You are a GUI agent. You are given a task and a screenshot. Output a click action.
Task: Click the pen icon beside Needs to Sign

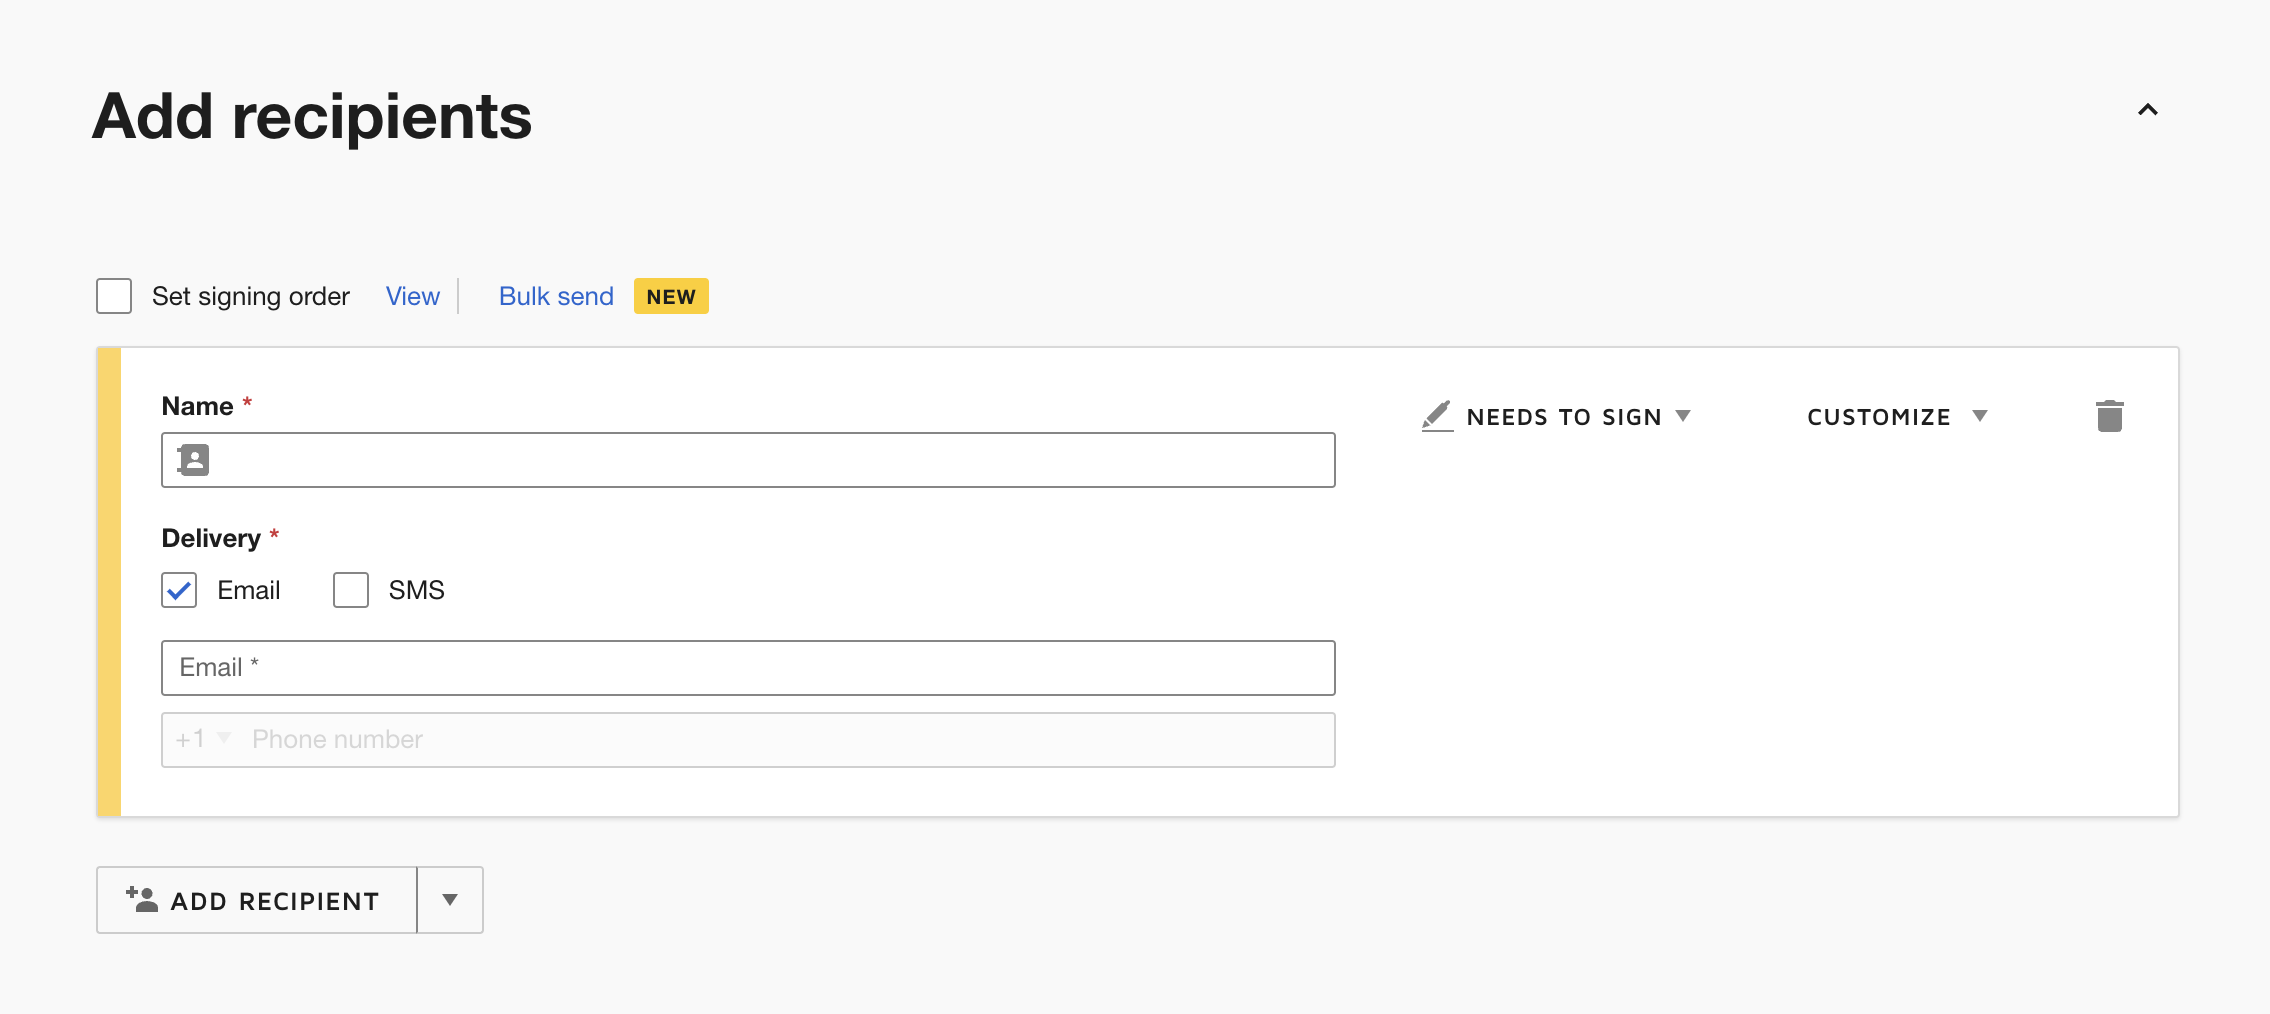click(1437, 416)
